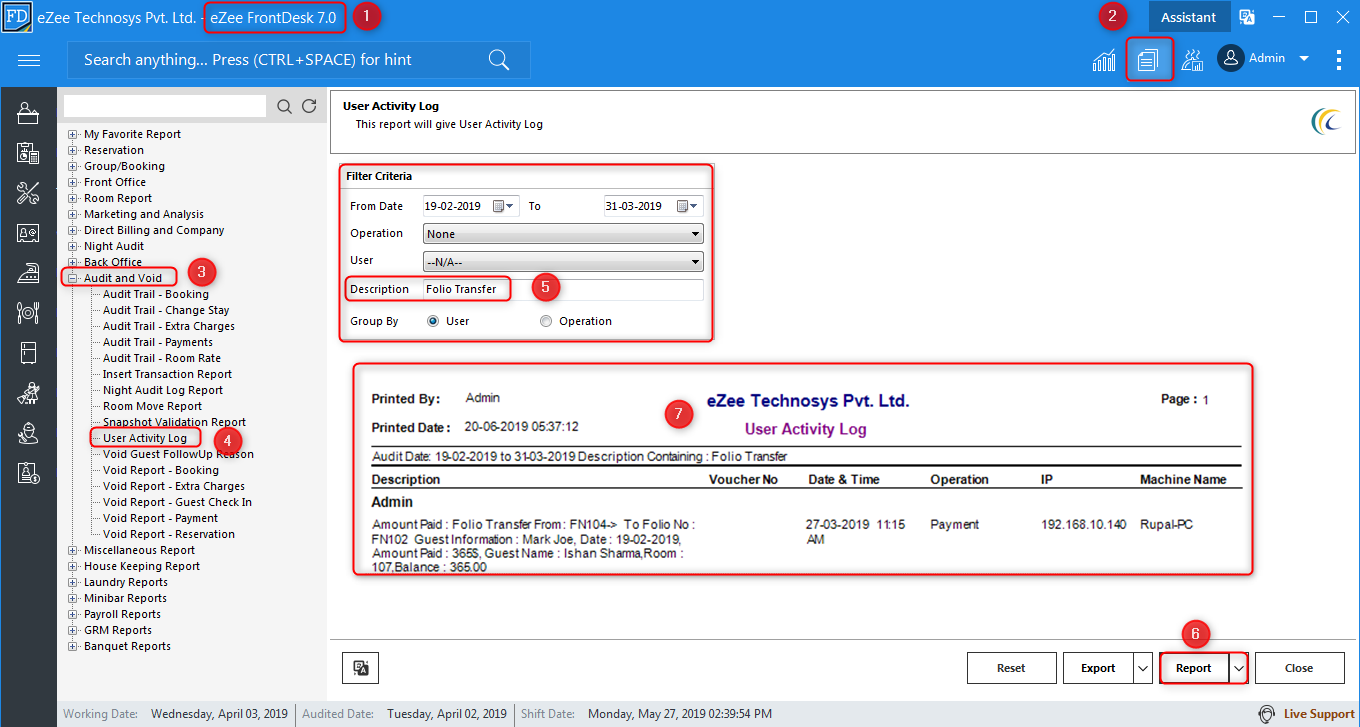This screenshot has width=1360, height=727.
Task: Select Snapshot Validation Report
Action: (174, 422)
